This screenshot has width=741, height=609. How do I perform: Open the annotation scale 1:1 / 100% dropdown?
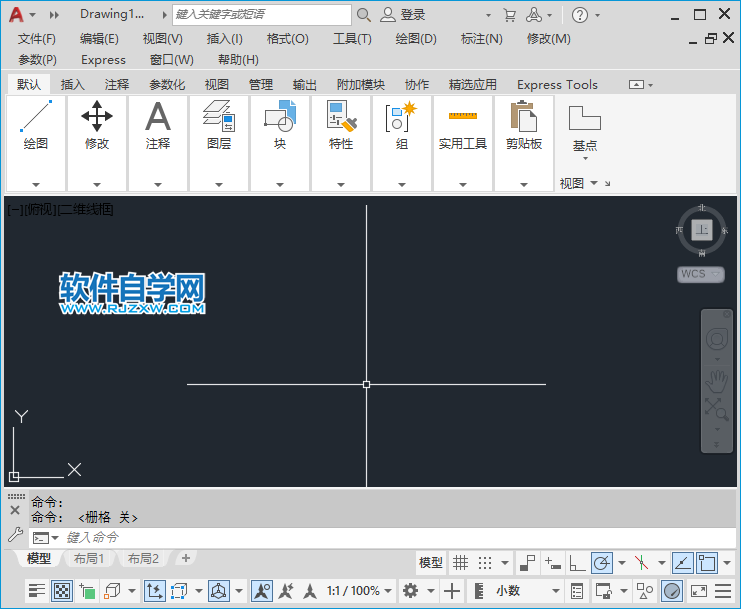tap(359, 591)
